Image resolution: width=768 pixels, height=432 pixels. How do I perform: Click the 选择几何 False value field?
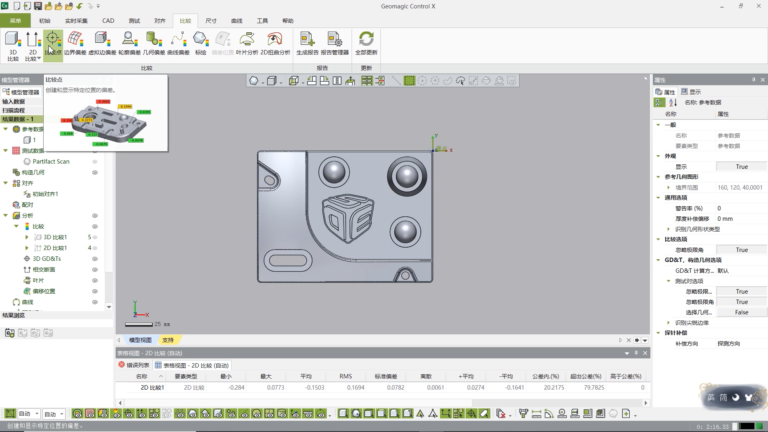tap(742, 312)
